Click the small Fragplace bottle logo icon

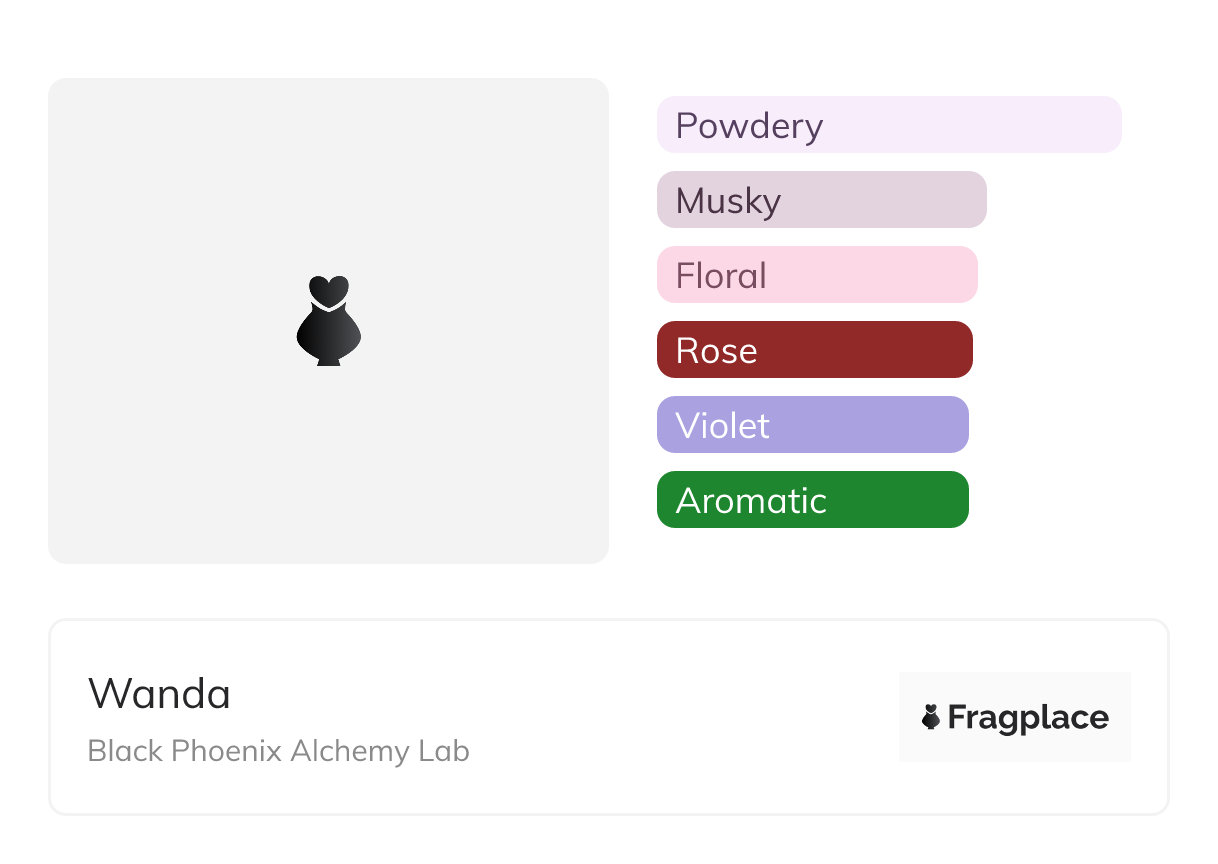tap(931, 717)
